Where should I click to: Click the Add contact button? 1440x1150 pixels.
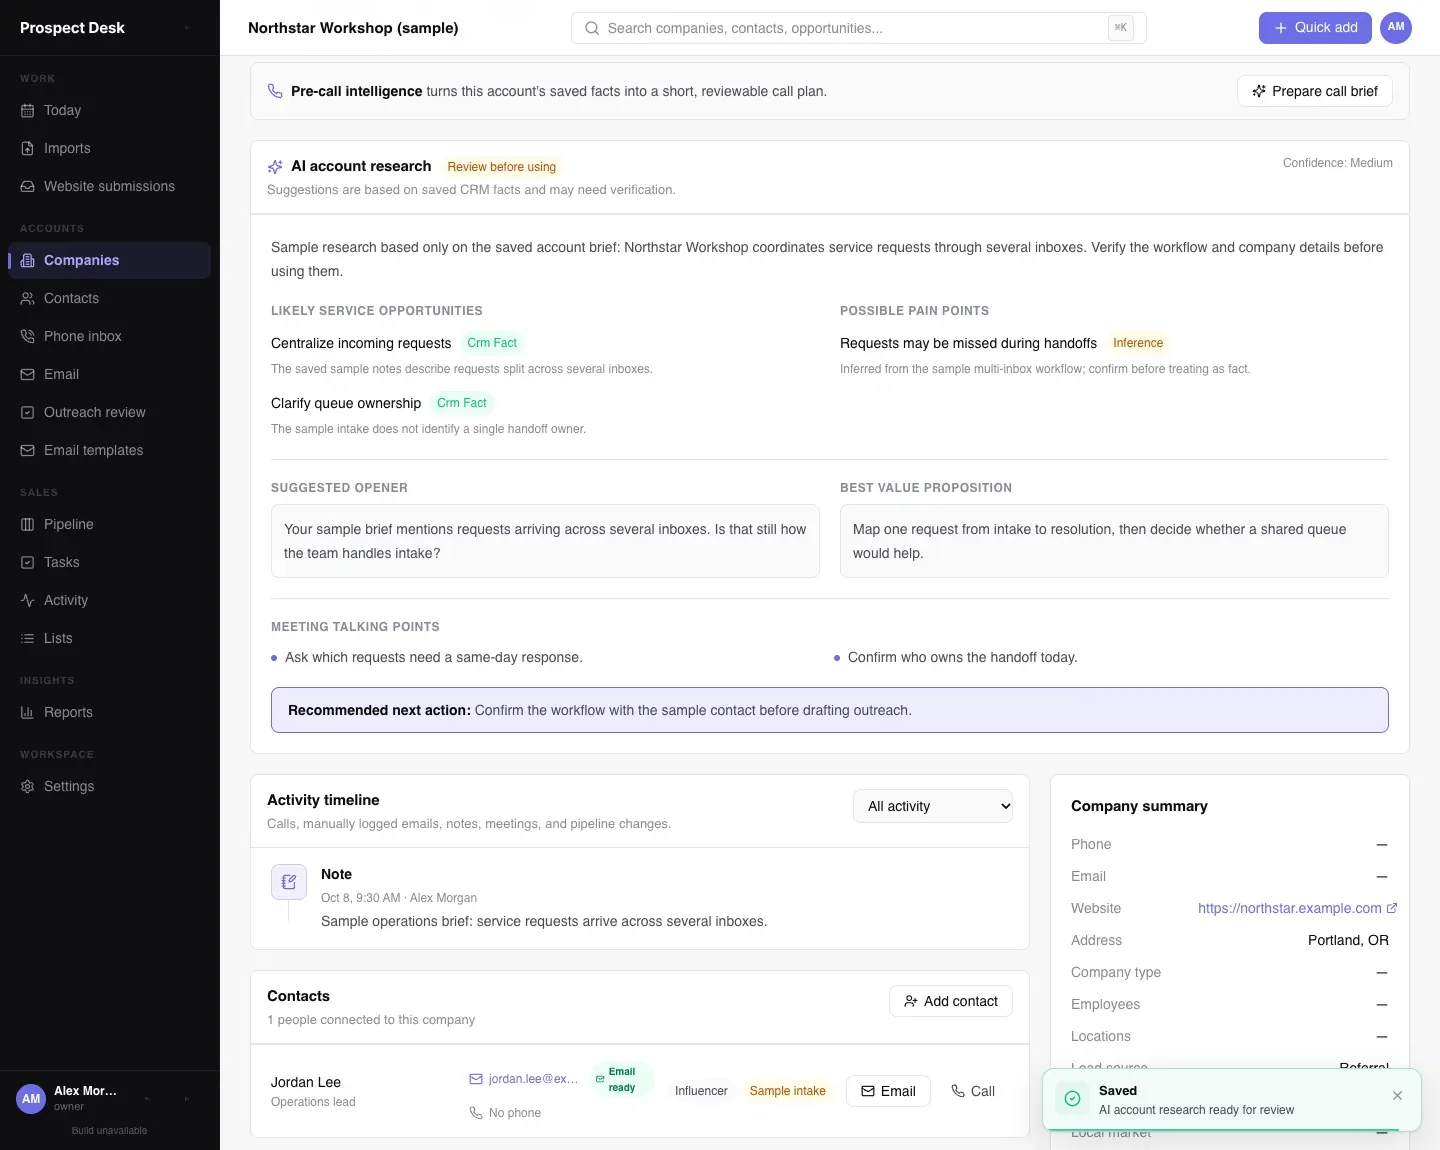click(951, 1001)
